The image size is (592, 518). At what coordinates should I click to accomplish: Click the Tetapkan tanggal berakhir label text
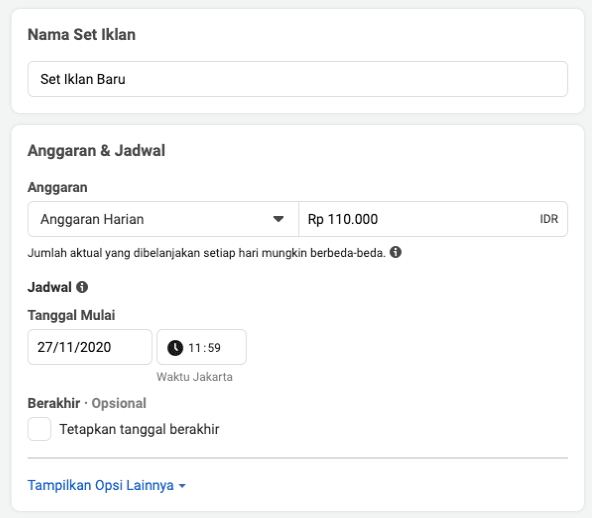139,429
